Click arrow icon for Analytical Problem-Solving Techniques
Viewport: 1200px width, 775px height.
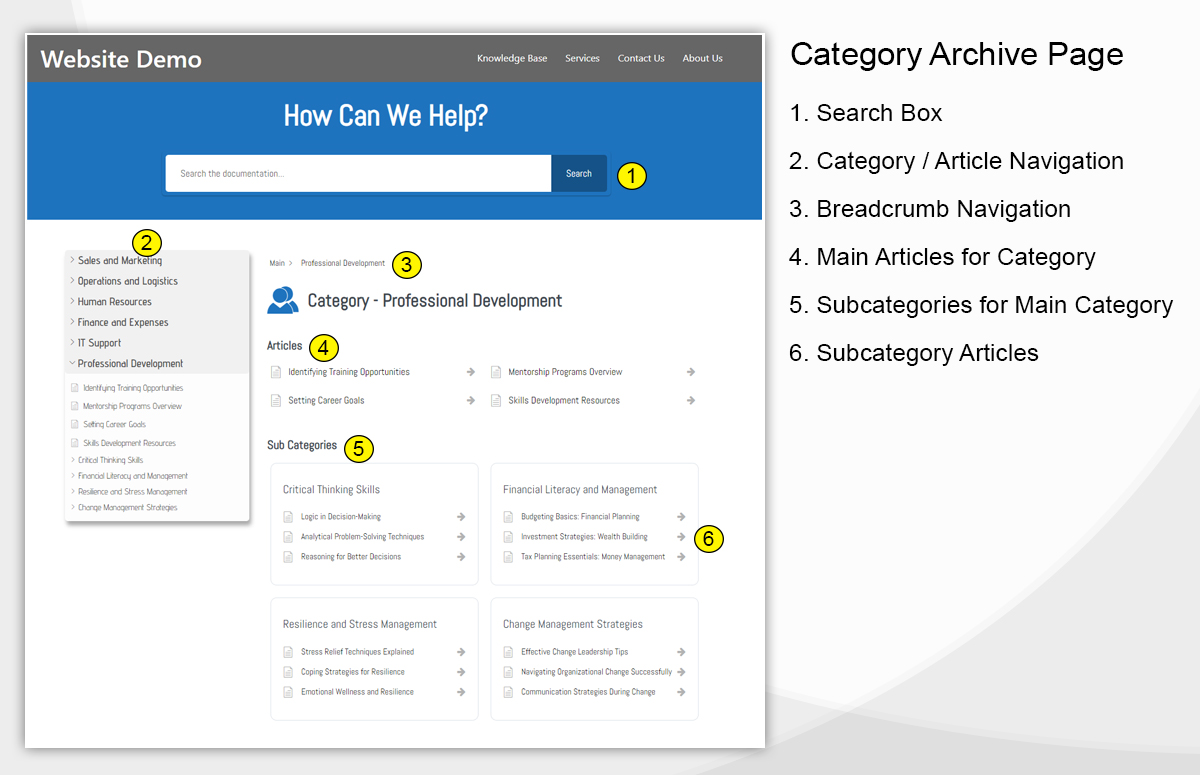(x=461, y=537)
